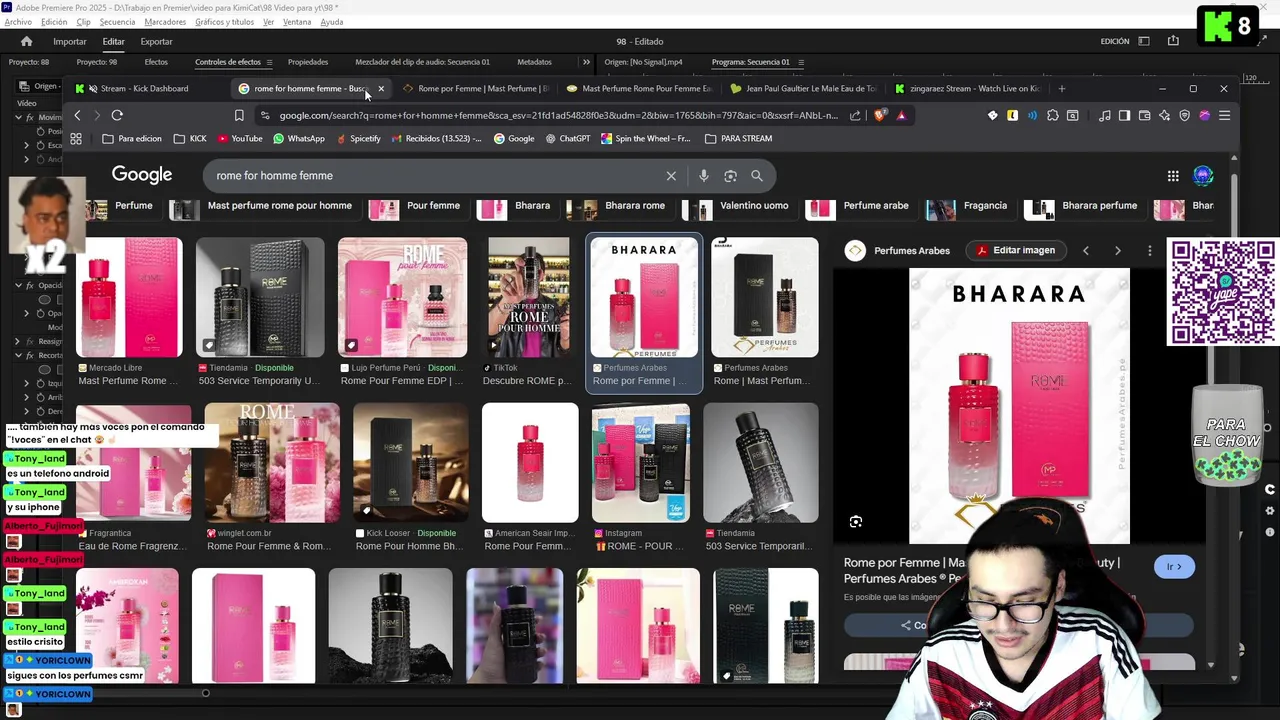Image resolution: width=1280 pixels, height=720 pixels.
Task: Open Premiere quick export share icon
Action: coord(1173,41)
